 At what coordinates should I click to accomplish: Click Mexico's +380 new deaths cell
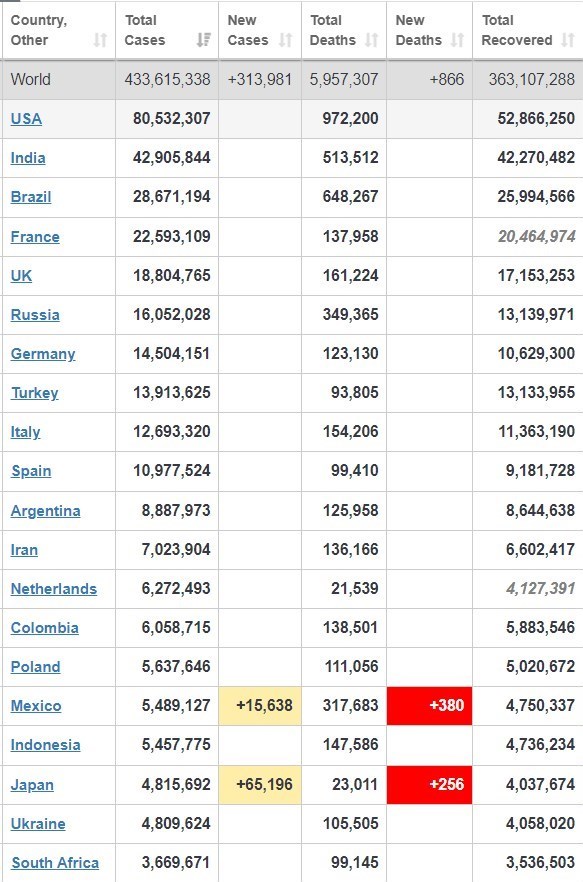click(429, 705)
